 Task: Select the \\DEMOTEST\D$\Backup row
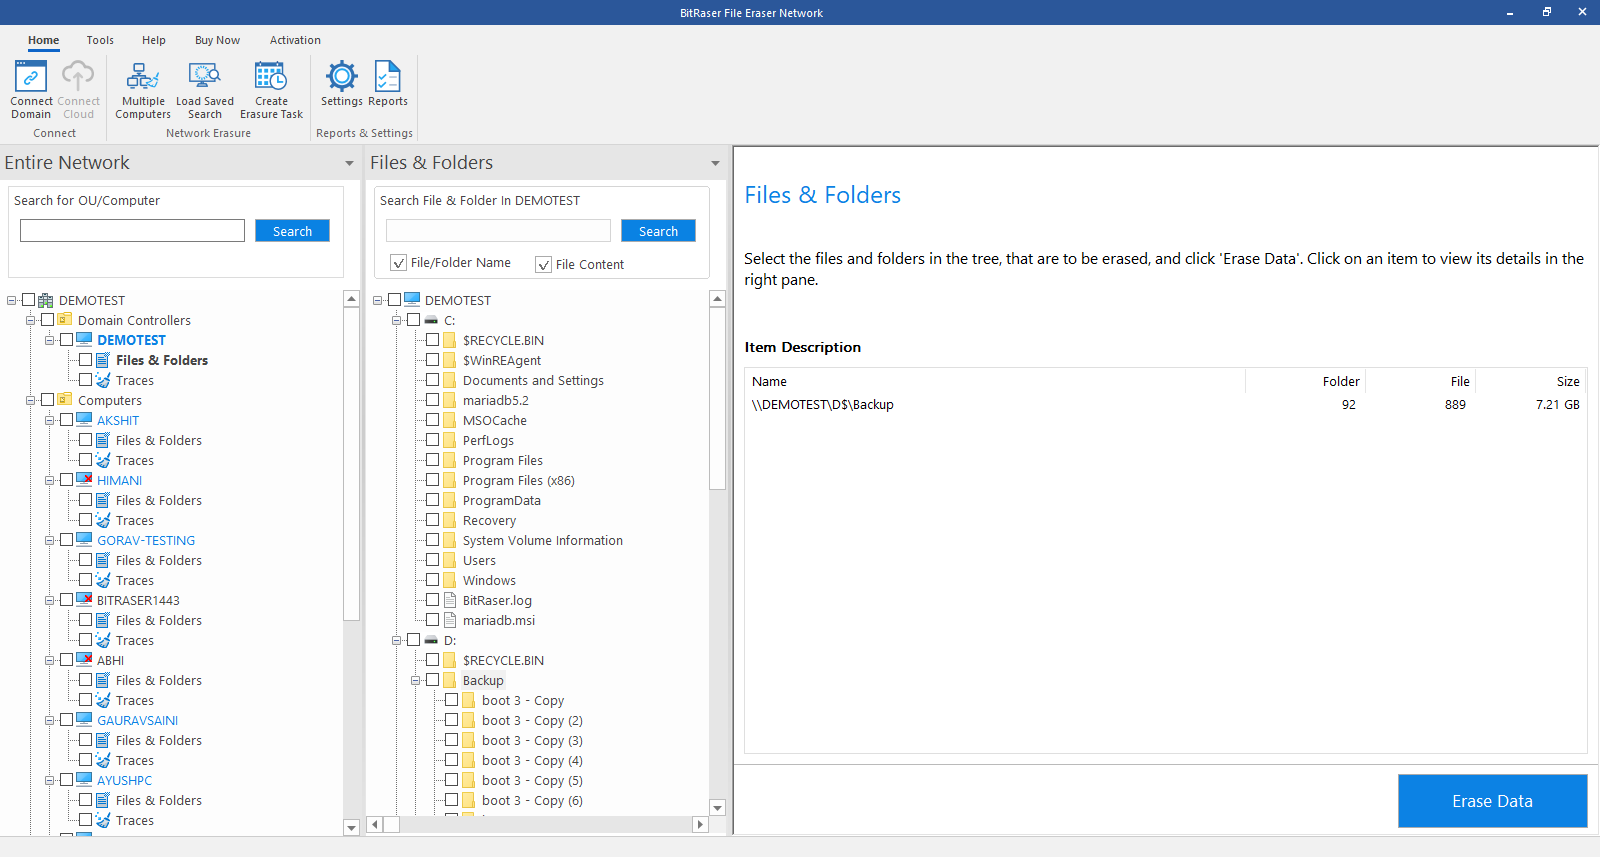pyautogui.click(x=1166, y=405)
